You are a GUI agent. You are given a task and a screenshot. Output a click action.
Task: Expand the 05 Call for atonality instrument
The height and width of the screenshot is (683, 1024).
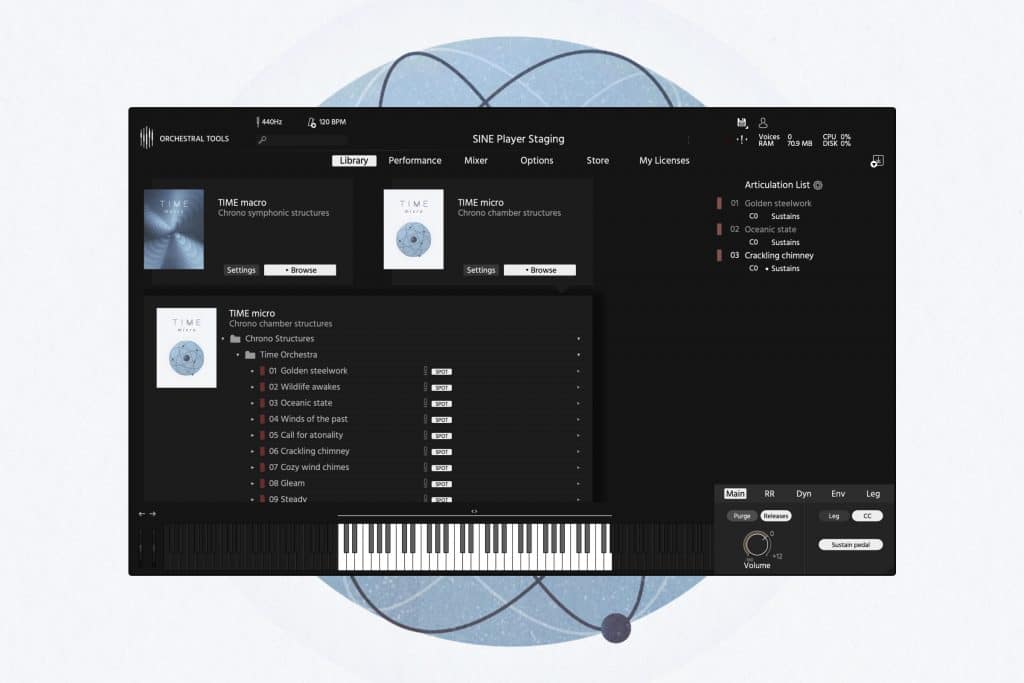[252, 436]
